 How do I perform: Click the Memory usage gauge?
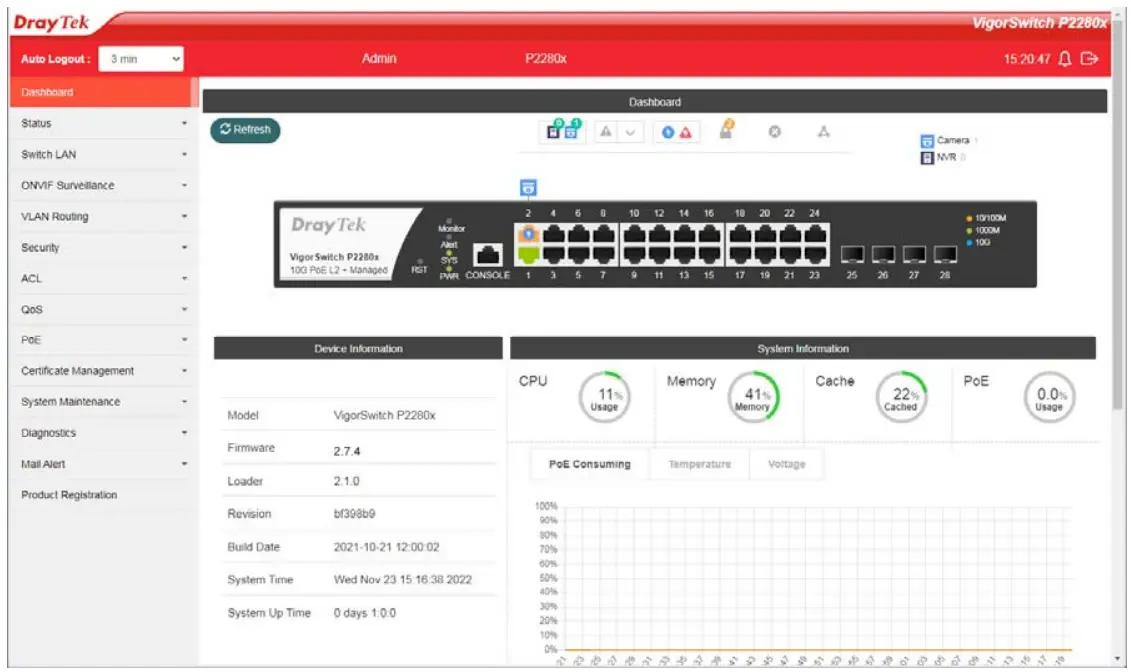point(753,397)
